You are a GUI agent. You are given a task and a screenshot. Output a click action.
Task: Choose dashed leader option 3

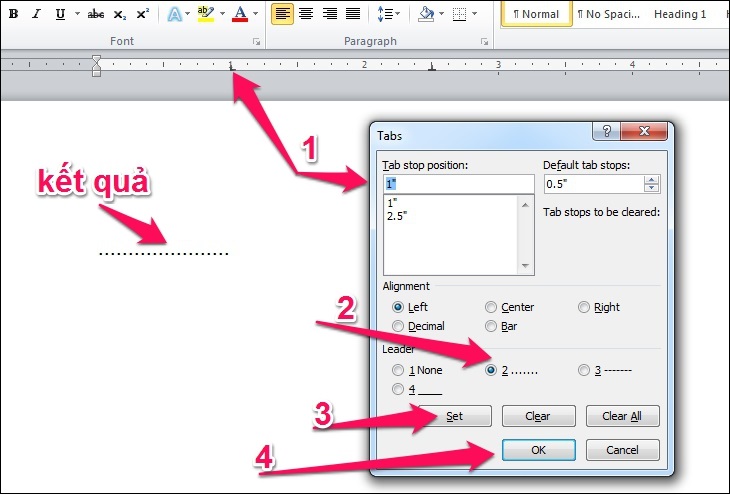click(605, 370)
